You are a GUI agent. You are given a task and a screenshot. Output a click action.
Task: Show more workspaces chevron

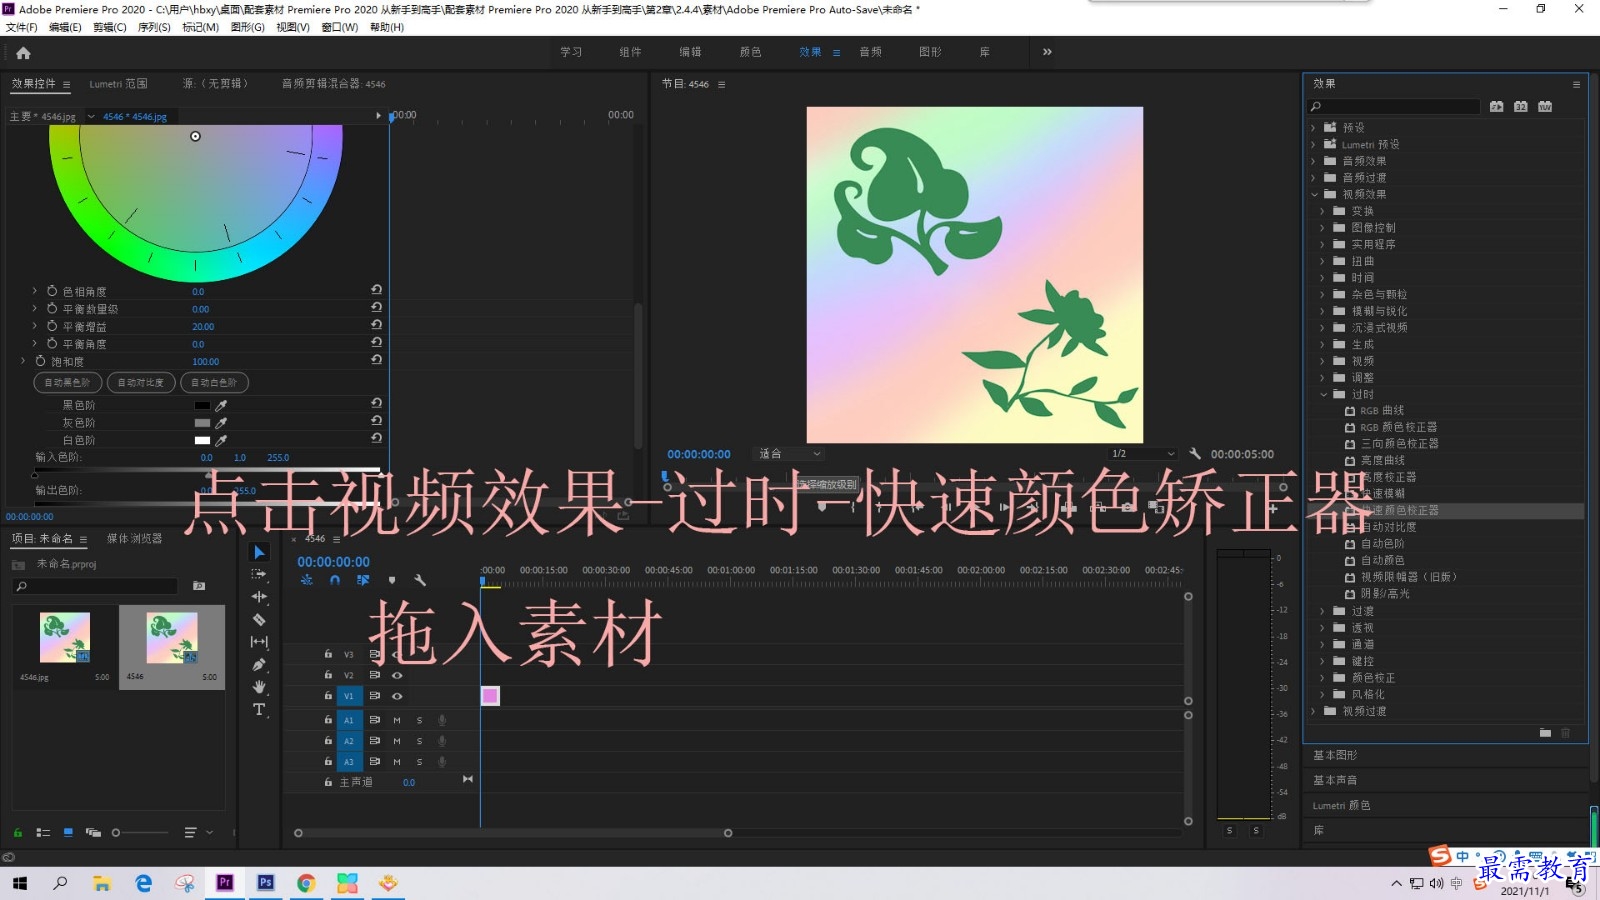[1047, 52]
